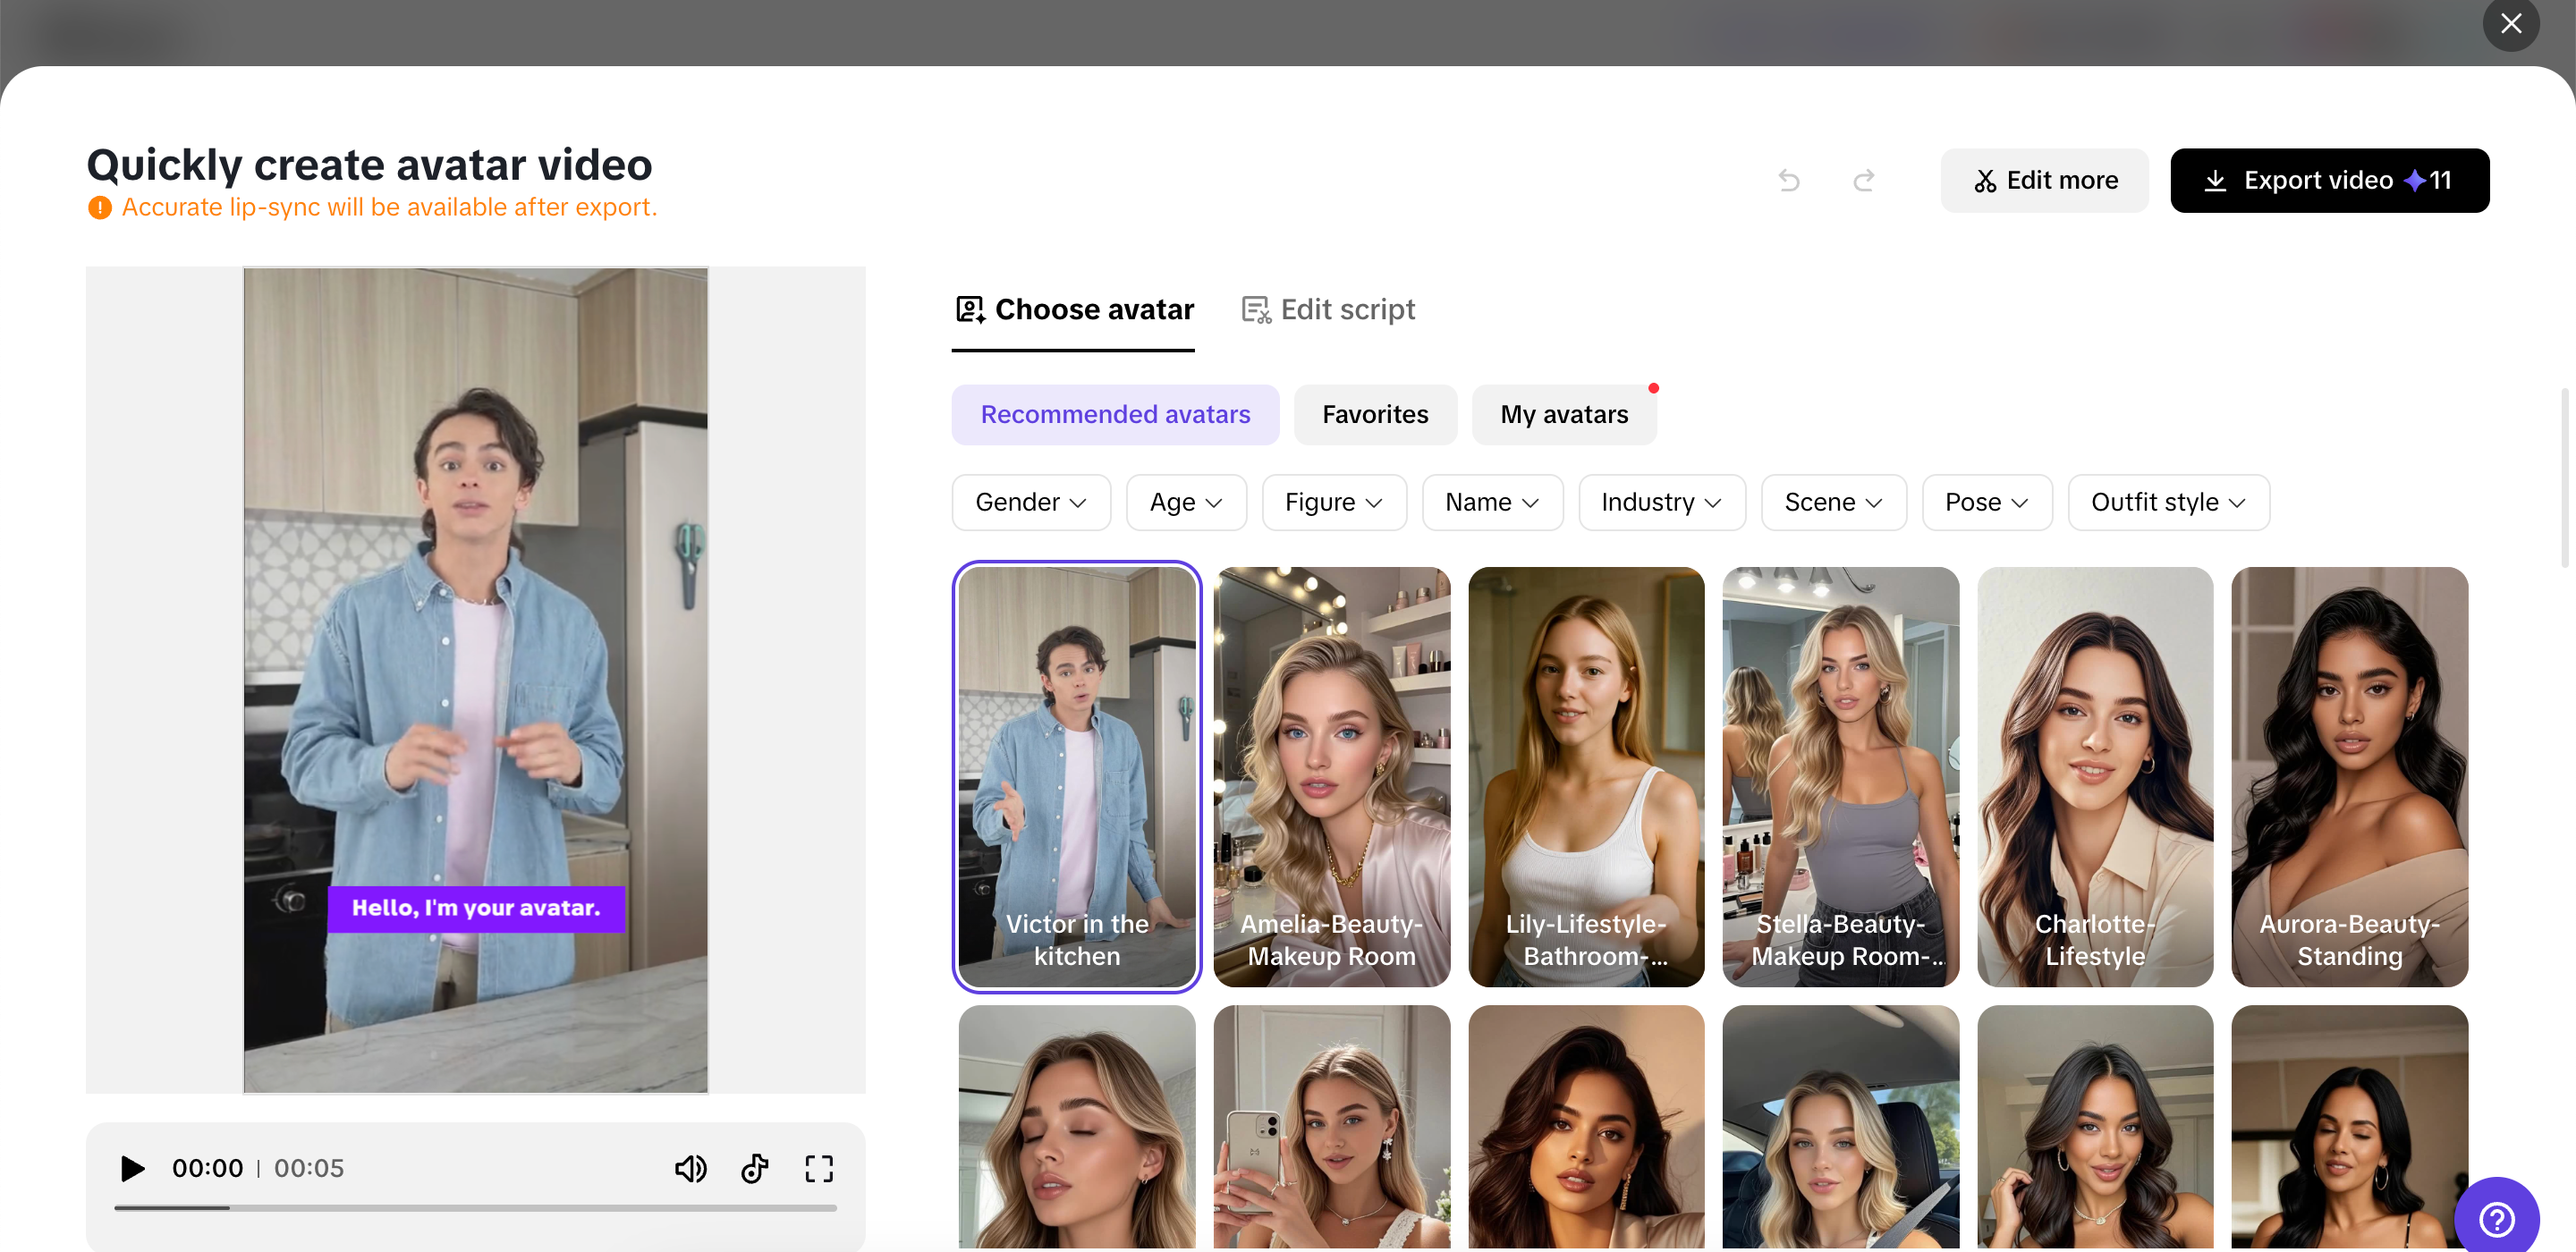Select the Recommended avatars filter pill
Viewport: 2576px width, 1252px height.
point(1115,414)
